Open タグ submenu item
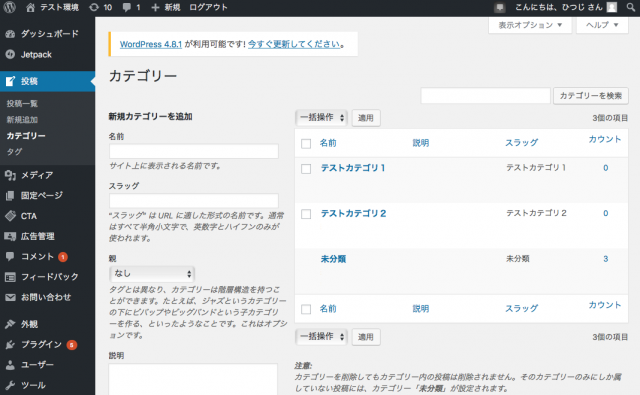Viewport: 640px width, 395px height. [14, 151]
